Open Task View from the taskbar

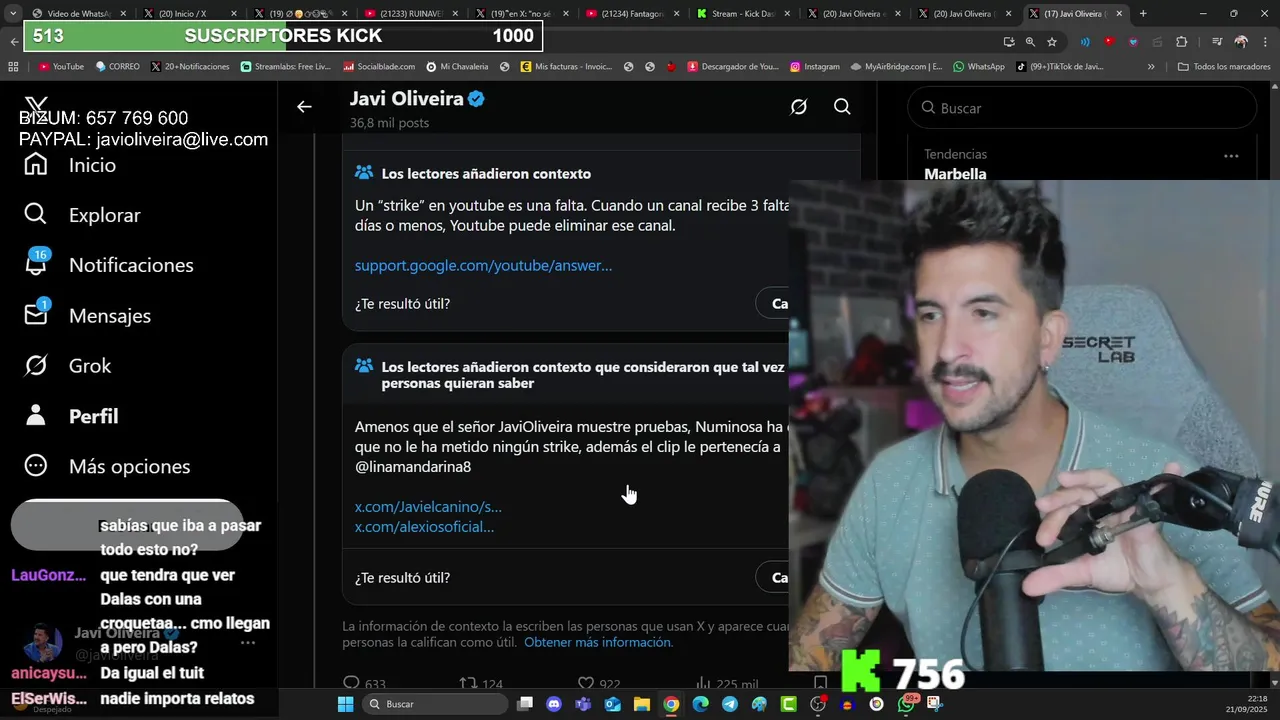(525, 704)
